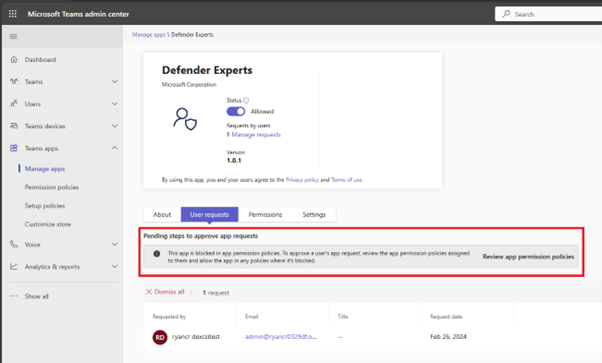Click the Users icon in sidebar
The width and height of the screenshot is (602, 363).
click(14, 104)
